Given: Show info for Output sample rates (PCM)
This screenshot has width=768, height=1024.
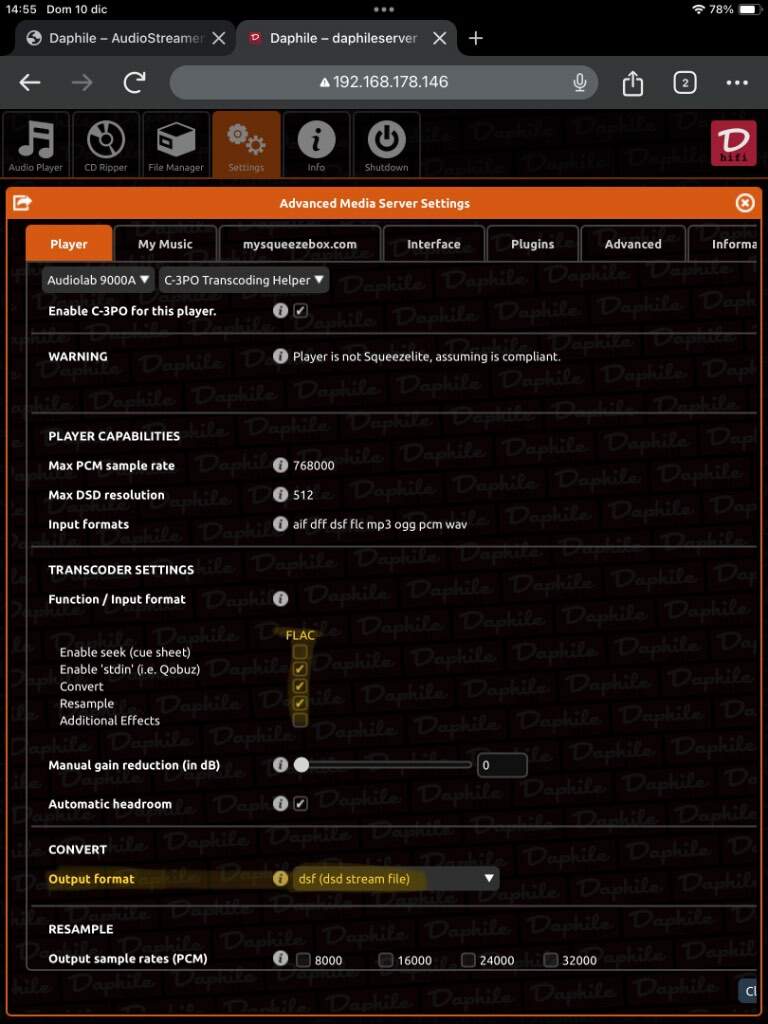Looking at the screenshot, I should tap(280, 958).
